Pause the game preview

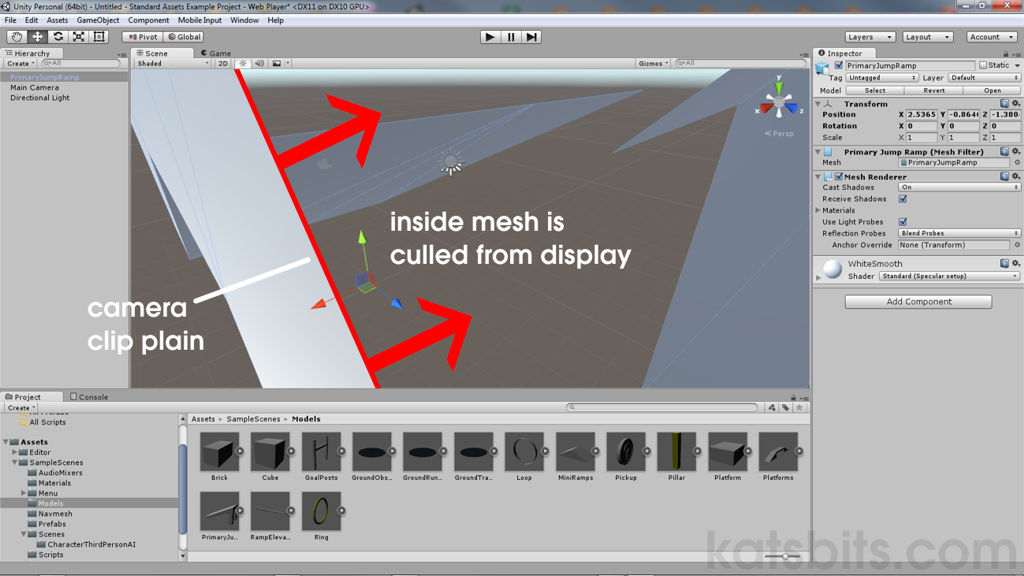(511, 37)
